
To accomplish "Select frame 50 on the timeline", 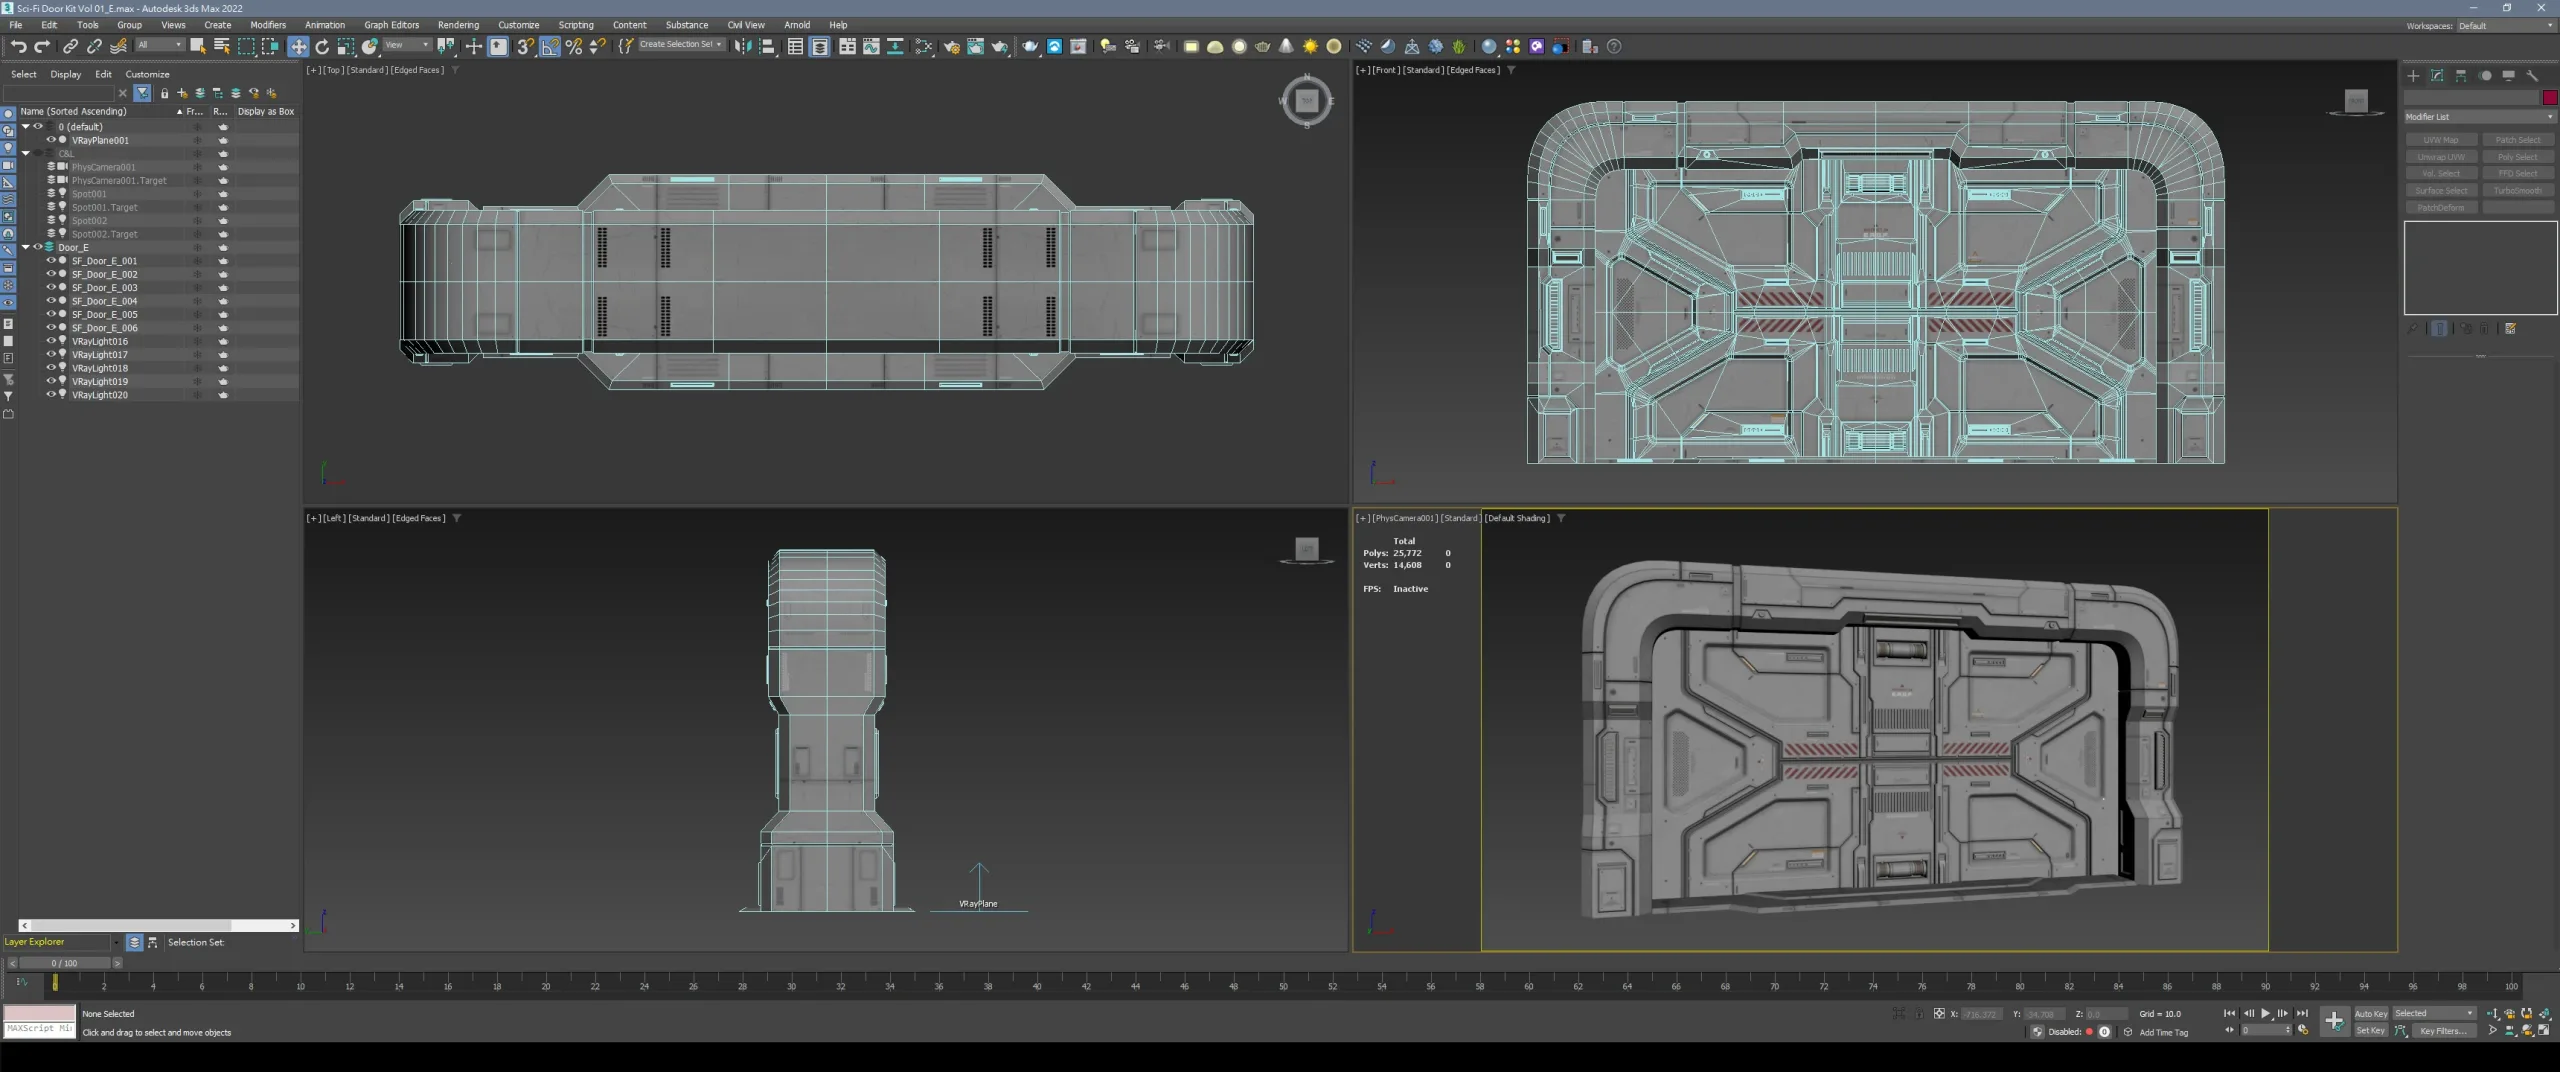I will tap(1283, 986).
